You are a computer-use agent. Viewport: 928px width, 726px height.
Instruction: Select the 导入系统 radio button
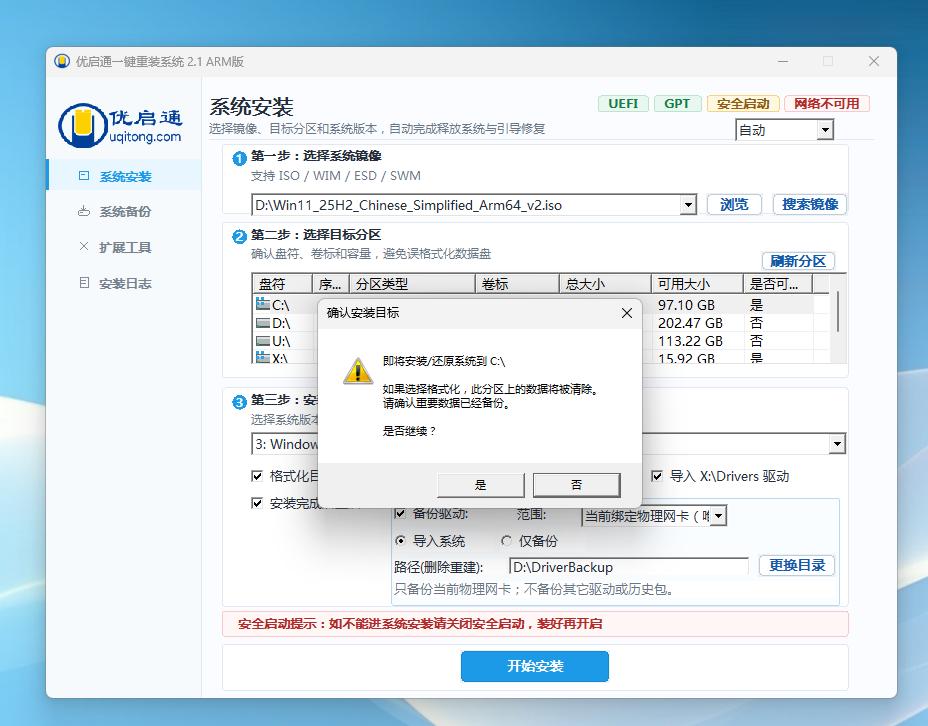(400, 540)
